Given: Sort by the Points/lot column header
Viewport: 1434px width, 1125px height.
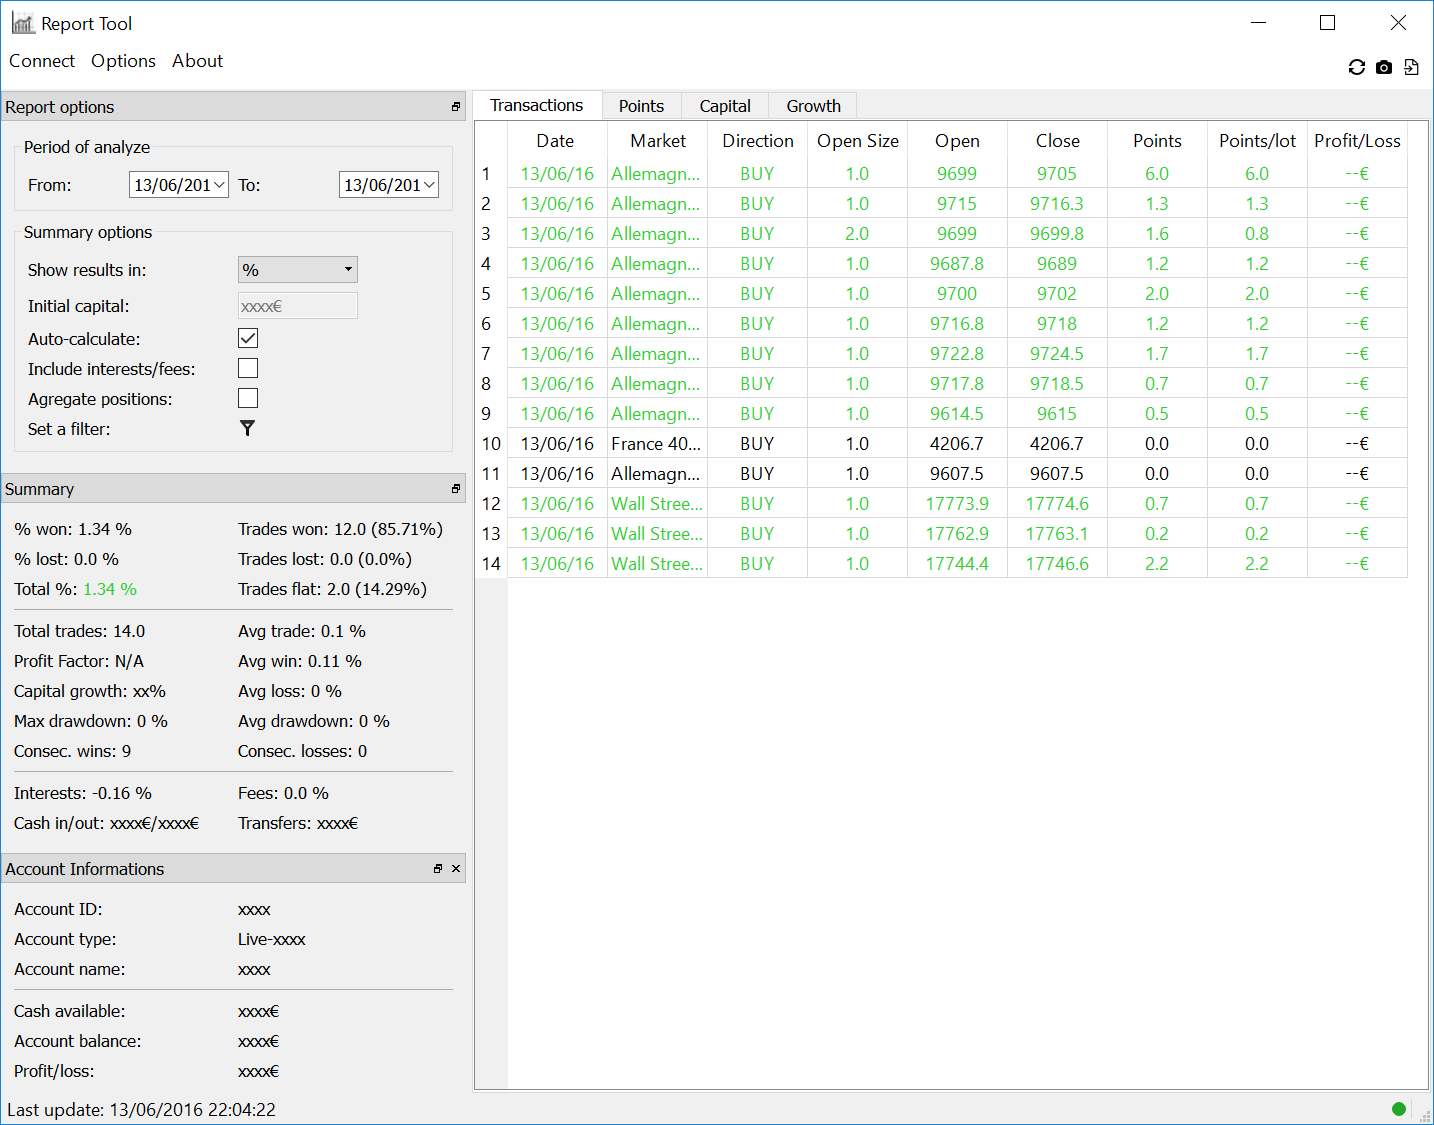Looking at the screenshot, I should click(1257, 141).
